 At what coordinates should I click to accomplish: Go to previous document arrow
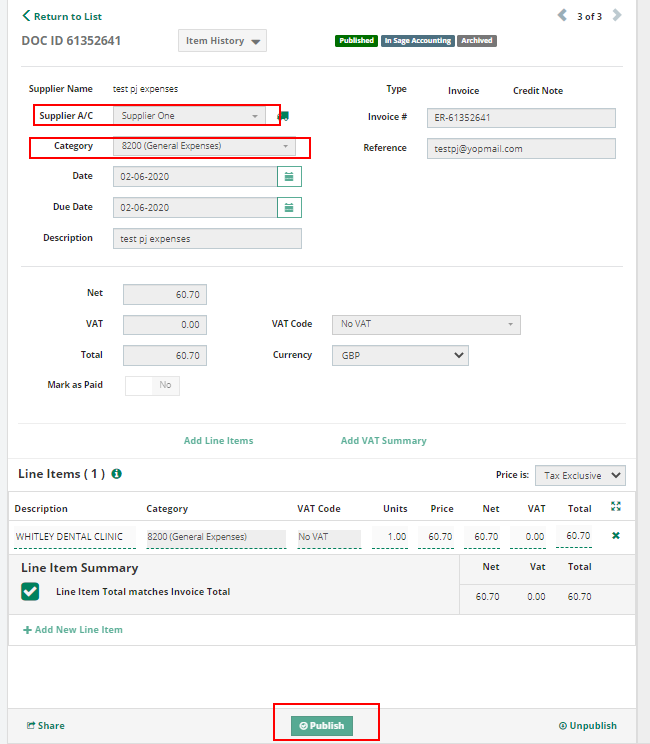[x=562, y=15]
